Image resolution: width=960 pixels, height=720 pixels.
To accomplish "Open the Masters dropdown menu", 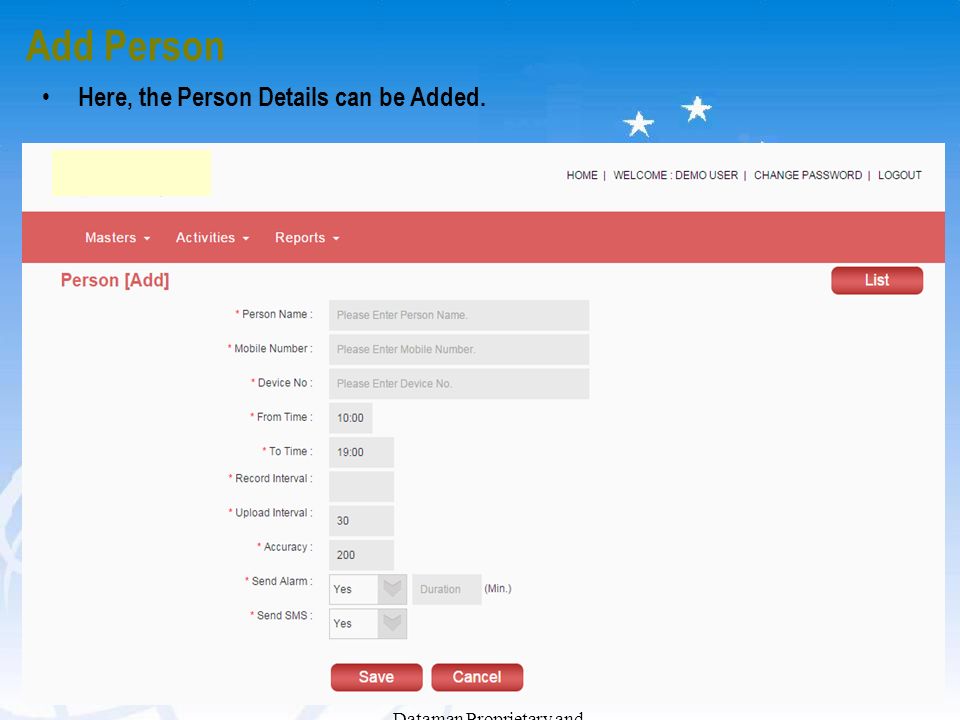I will tap(118, 238).
